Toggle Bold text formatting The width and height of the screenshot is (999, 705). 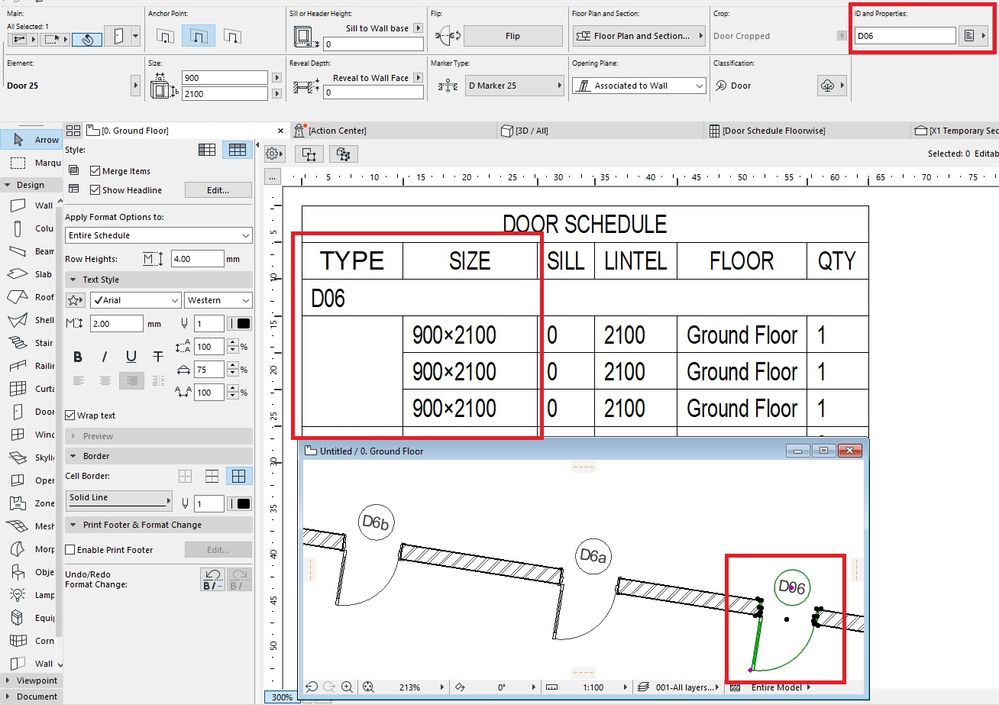tap(78, 357)
